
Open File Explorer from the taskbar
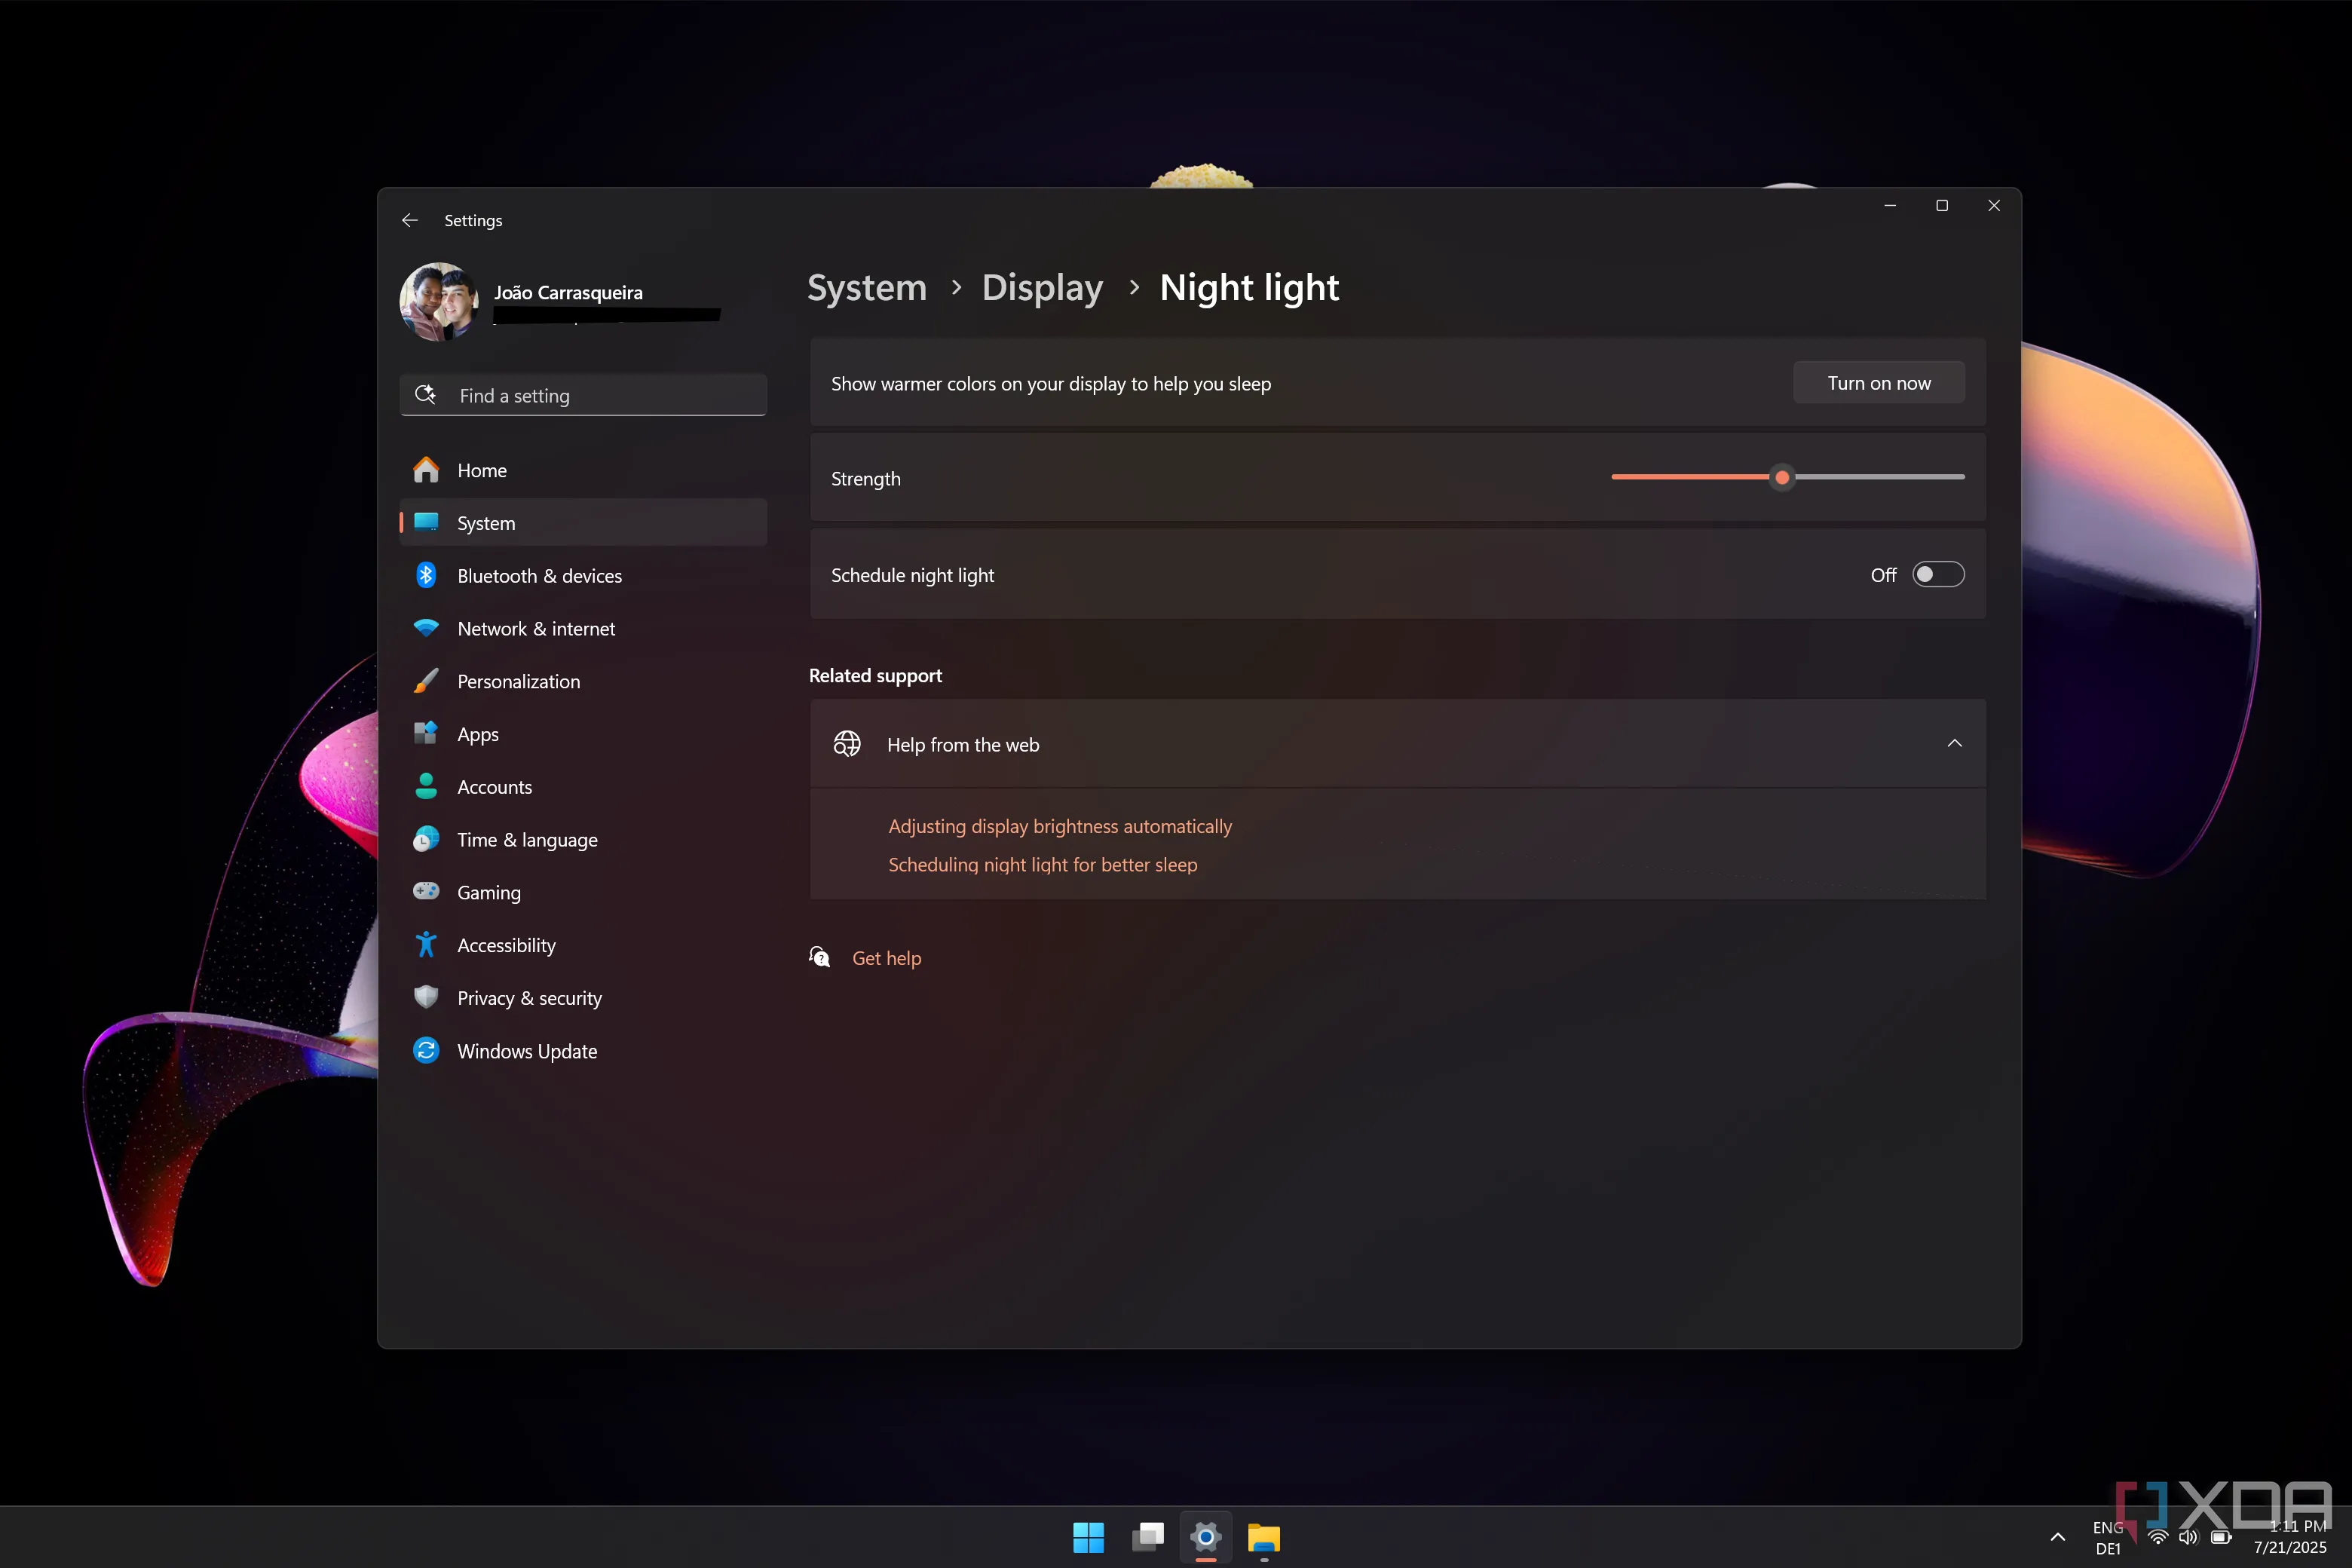tap(1263, 1537)
